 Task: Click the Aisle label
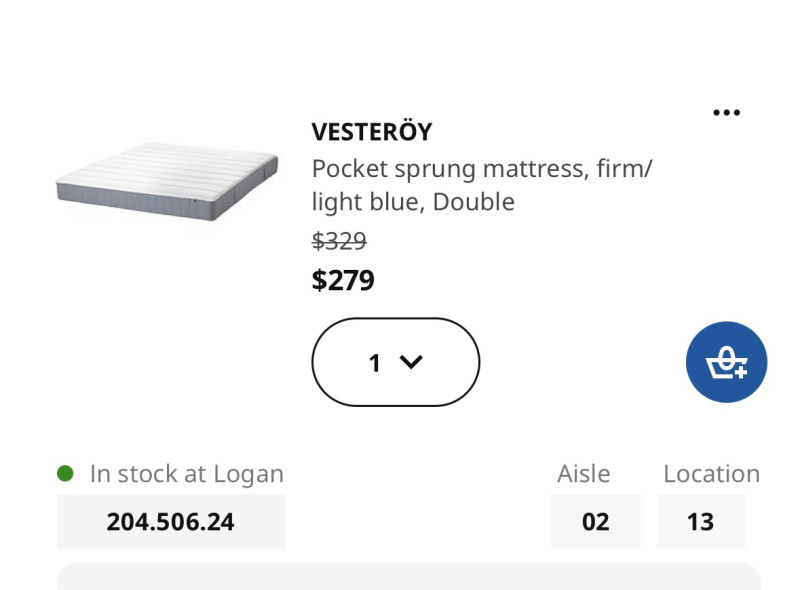[x=584, y=474]
